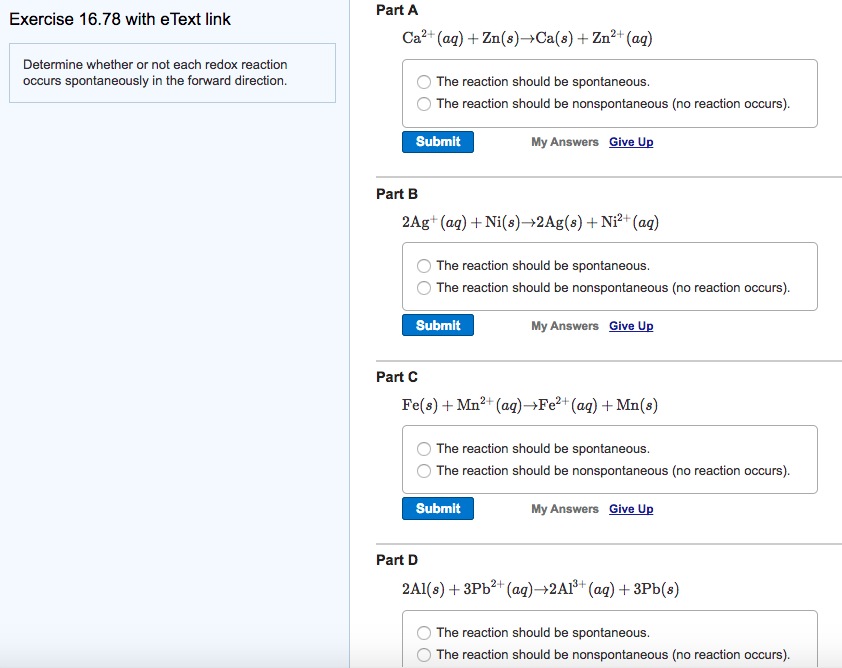Give Up on Part B
Viewport: 842px width, 668px height.
point(630,325)
